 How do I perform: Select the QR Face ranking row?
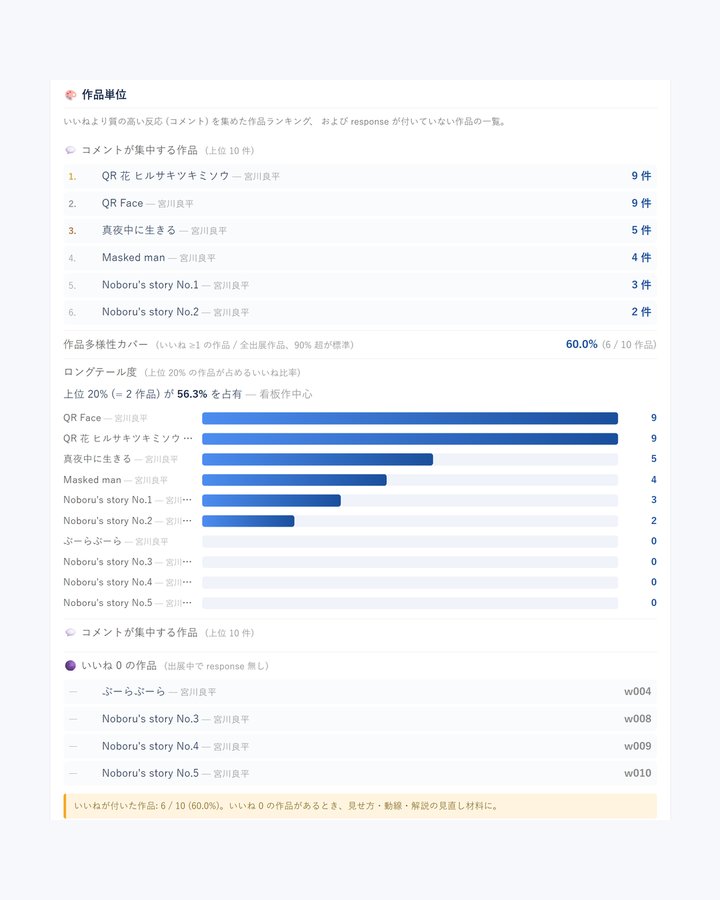tap(360, 203)
